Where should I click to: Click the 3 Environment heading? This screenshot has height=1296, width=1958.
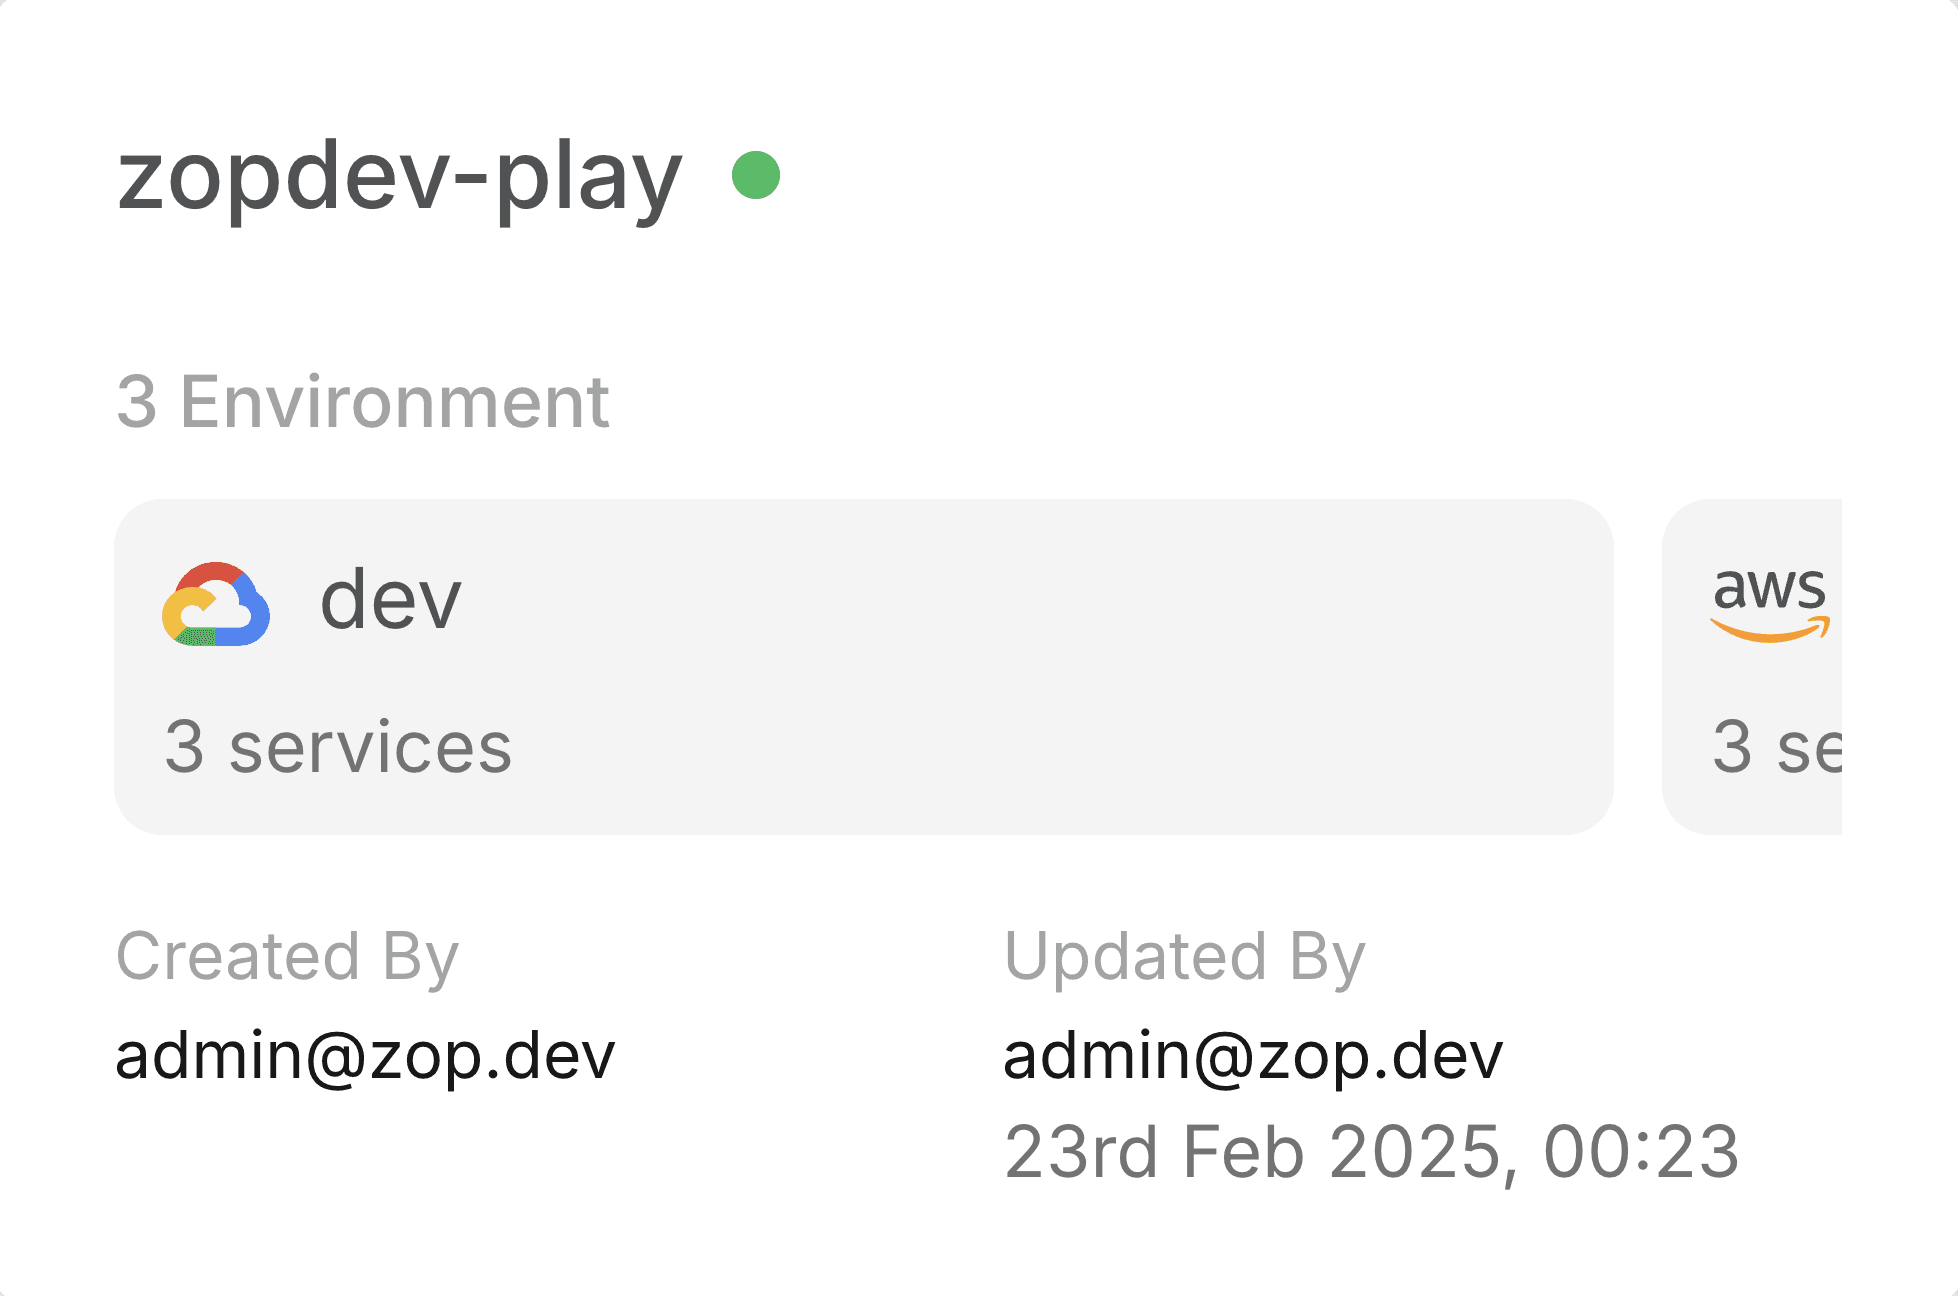pos(362,402)
